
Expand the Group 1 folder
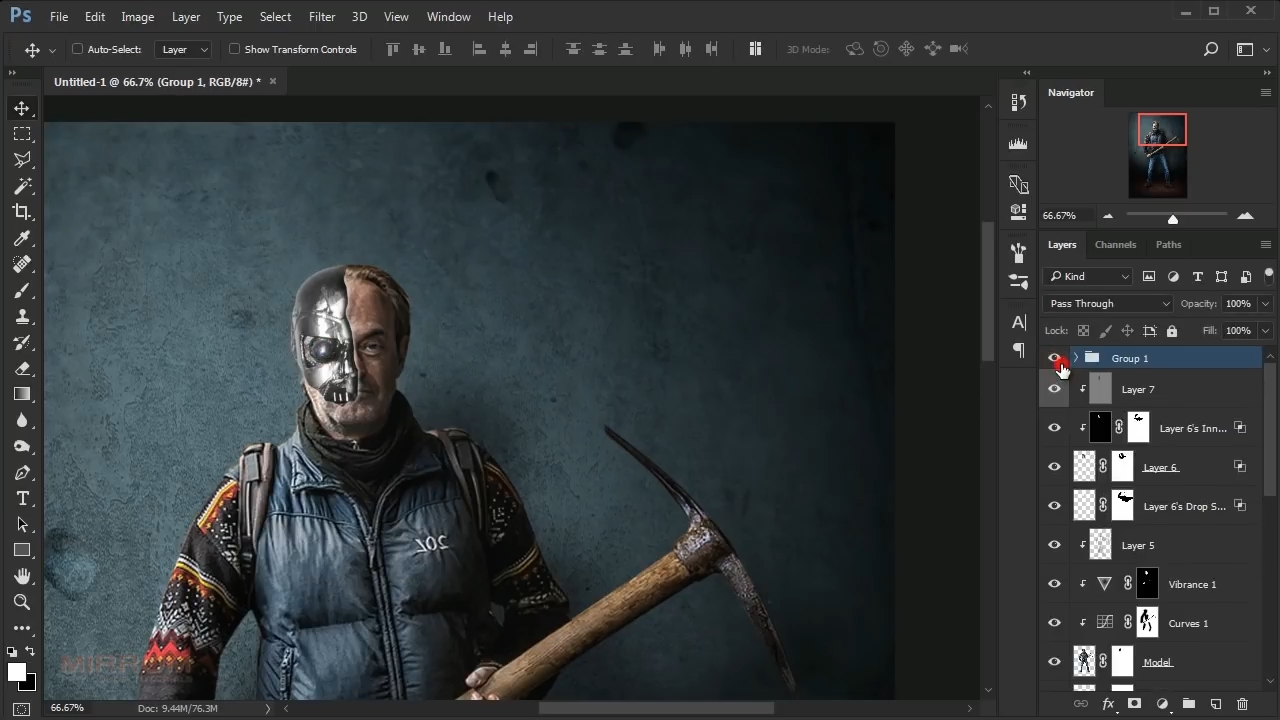[1076, 358]
